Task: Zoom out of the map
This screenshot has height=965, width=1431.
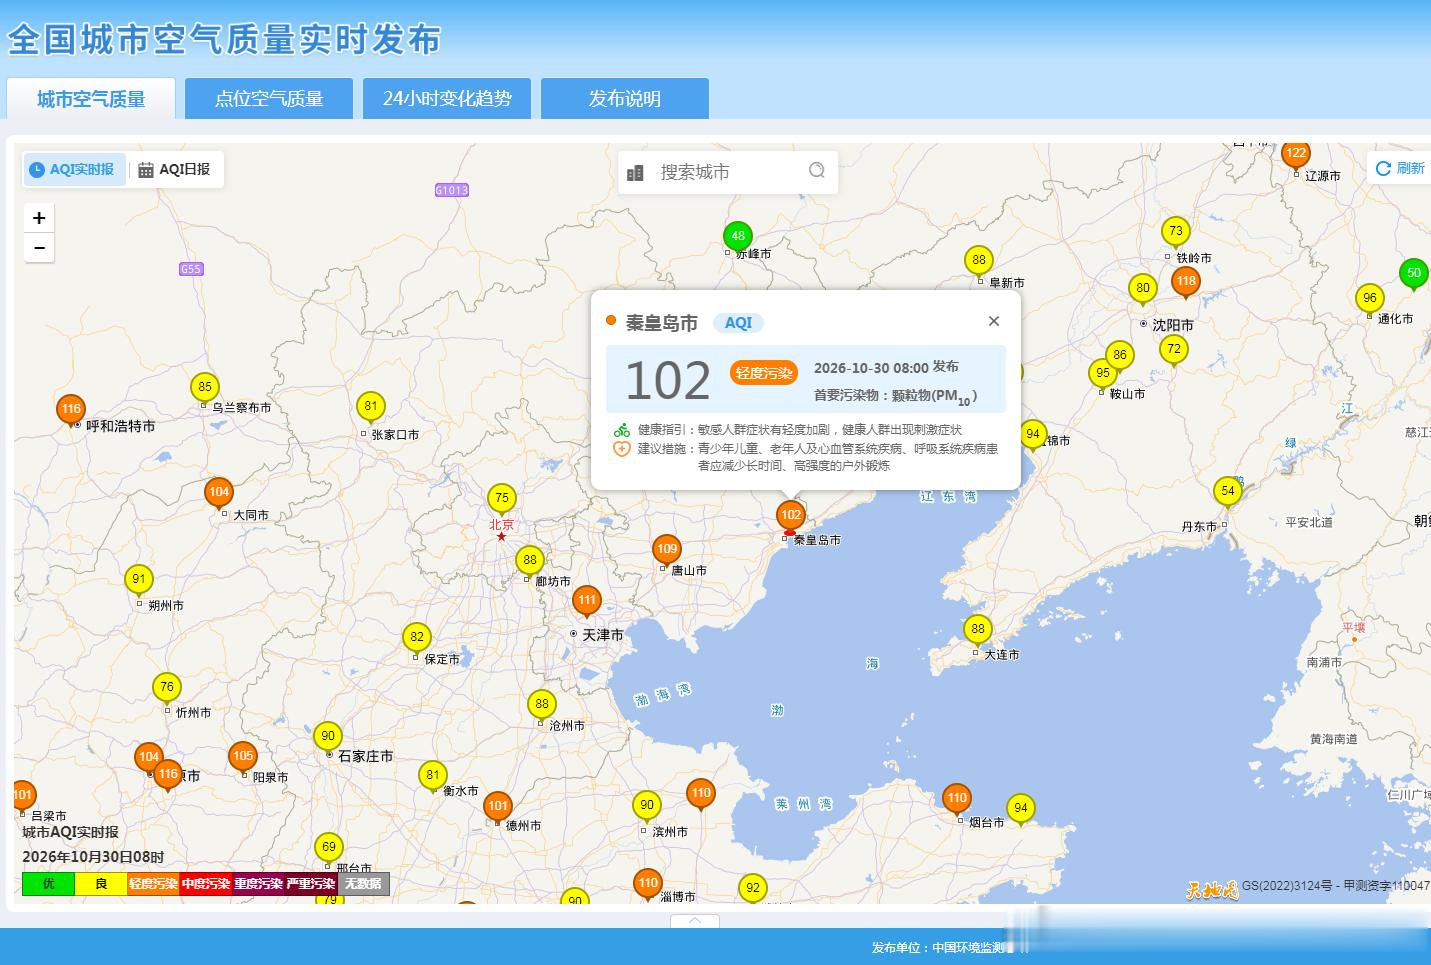Action: pyautogui.click(x=39, y=248)
